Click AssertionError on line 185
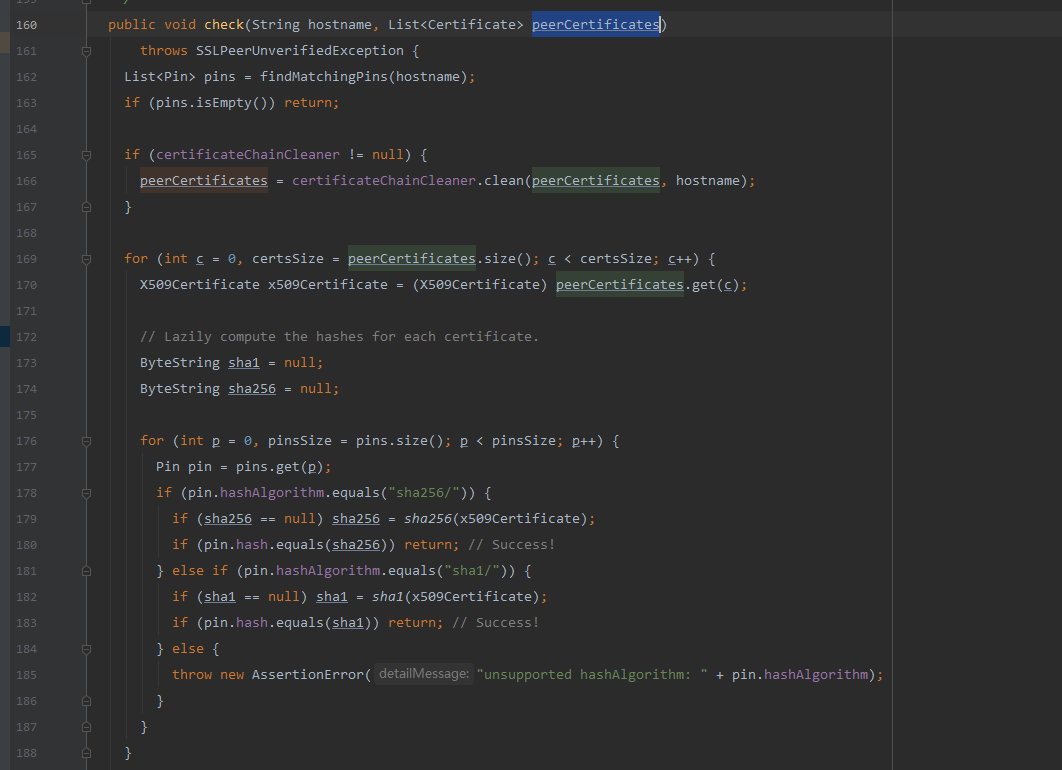 pyautogui.click(x=307, y=675)
